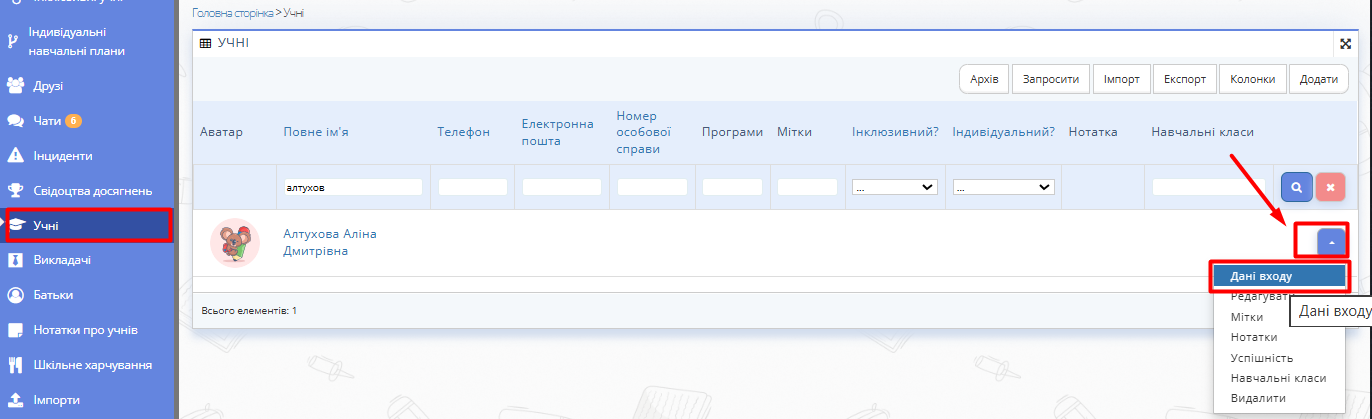Viewport: 1372px width, 419px height.
Task: Click the Повне ім'я filter input field
Action: point(352,187)
